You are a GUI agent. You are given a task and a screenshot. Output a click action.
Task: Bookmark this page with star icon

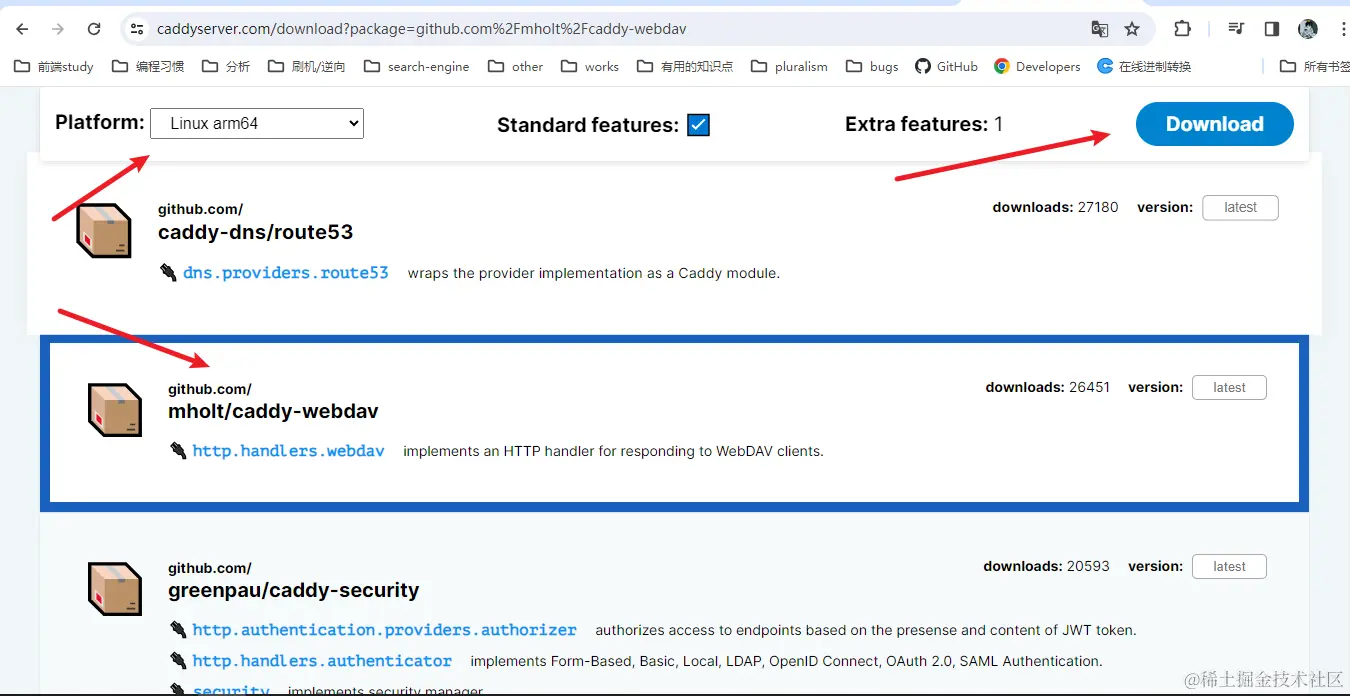point(1132,29)
